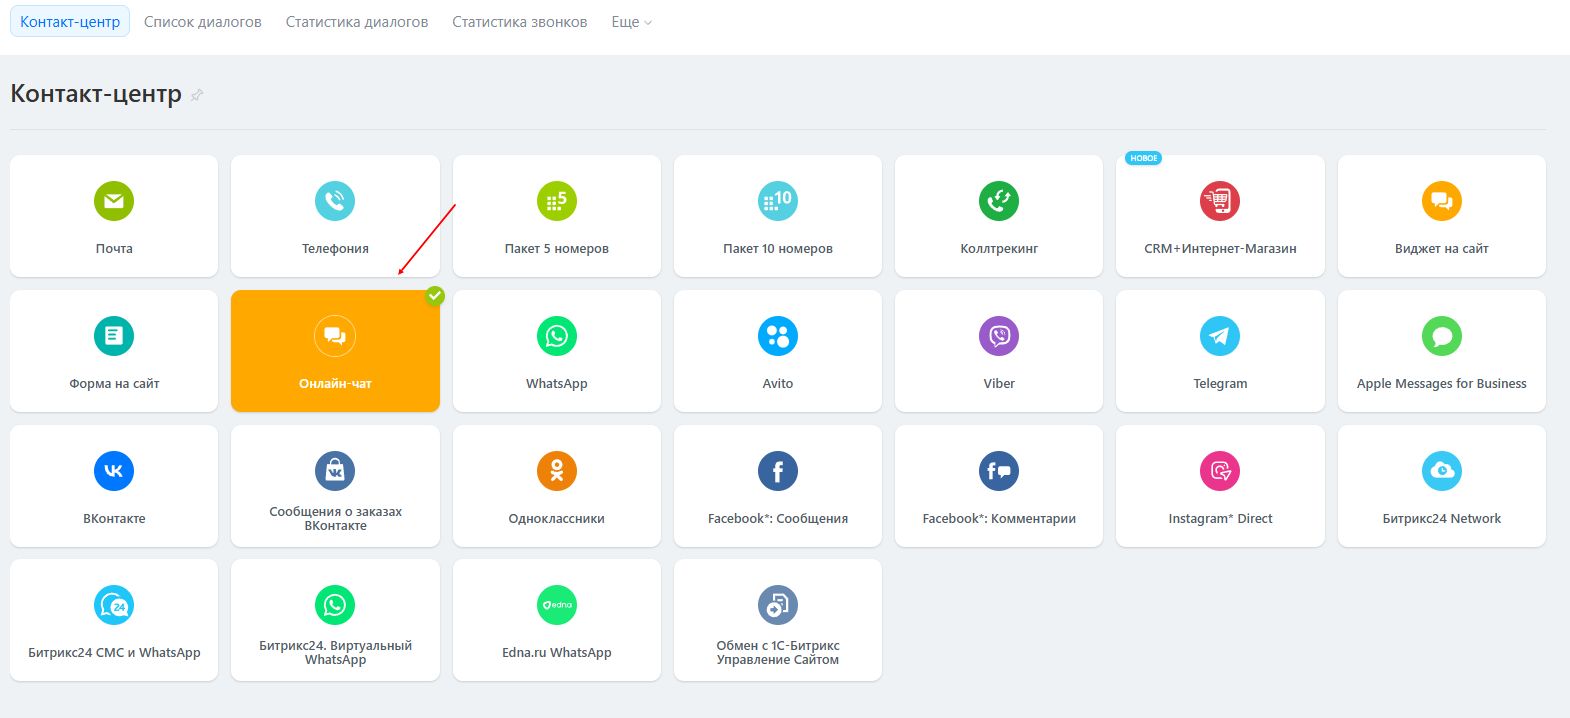Click the Instagram Direct icon
Screen dimensions: 1570x718
1219,471
